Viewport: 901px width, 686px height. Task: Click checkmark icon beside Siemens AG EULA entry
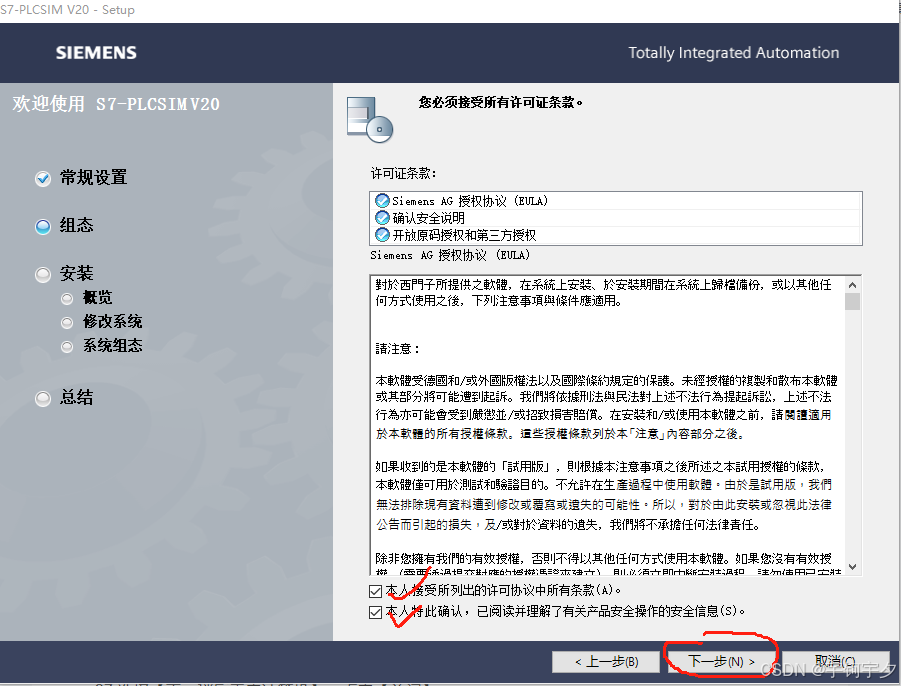(382, 201)
